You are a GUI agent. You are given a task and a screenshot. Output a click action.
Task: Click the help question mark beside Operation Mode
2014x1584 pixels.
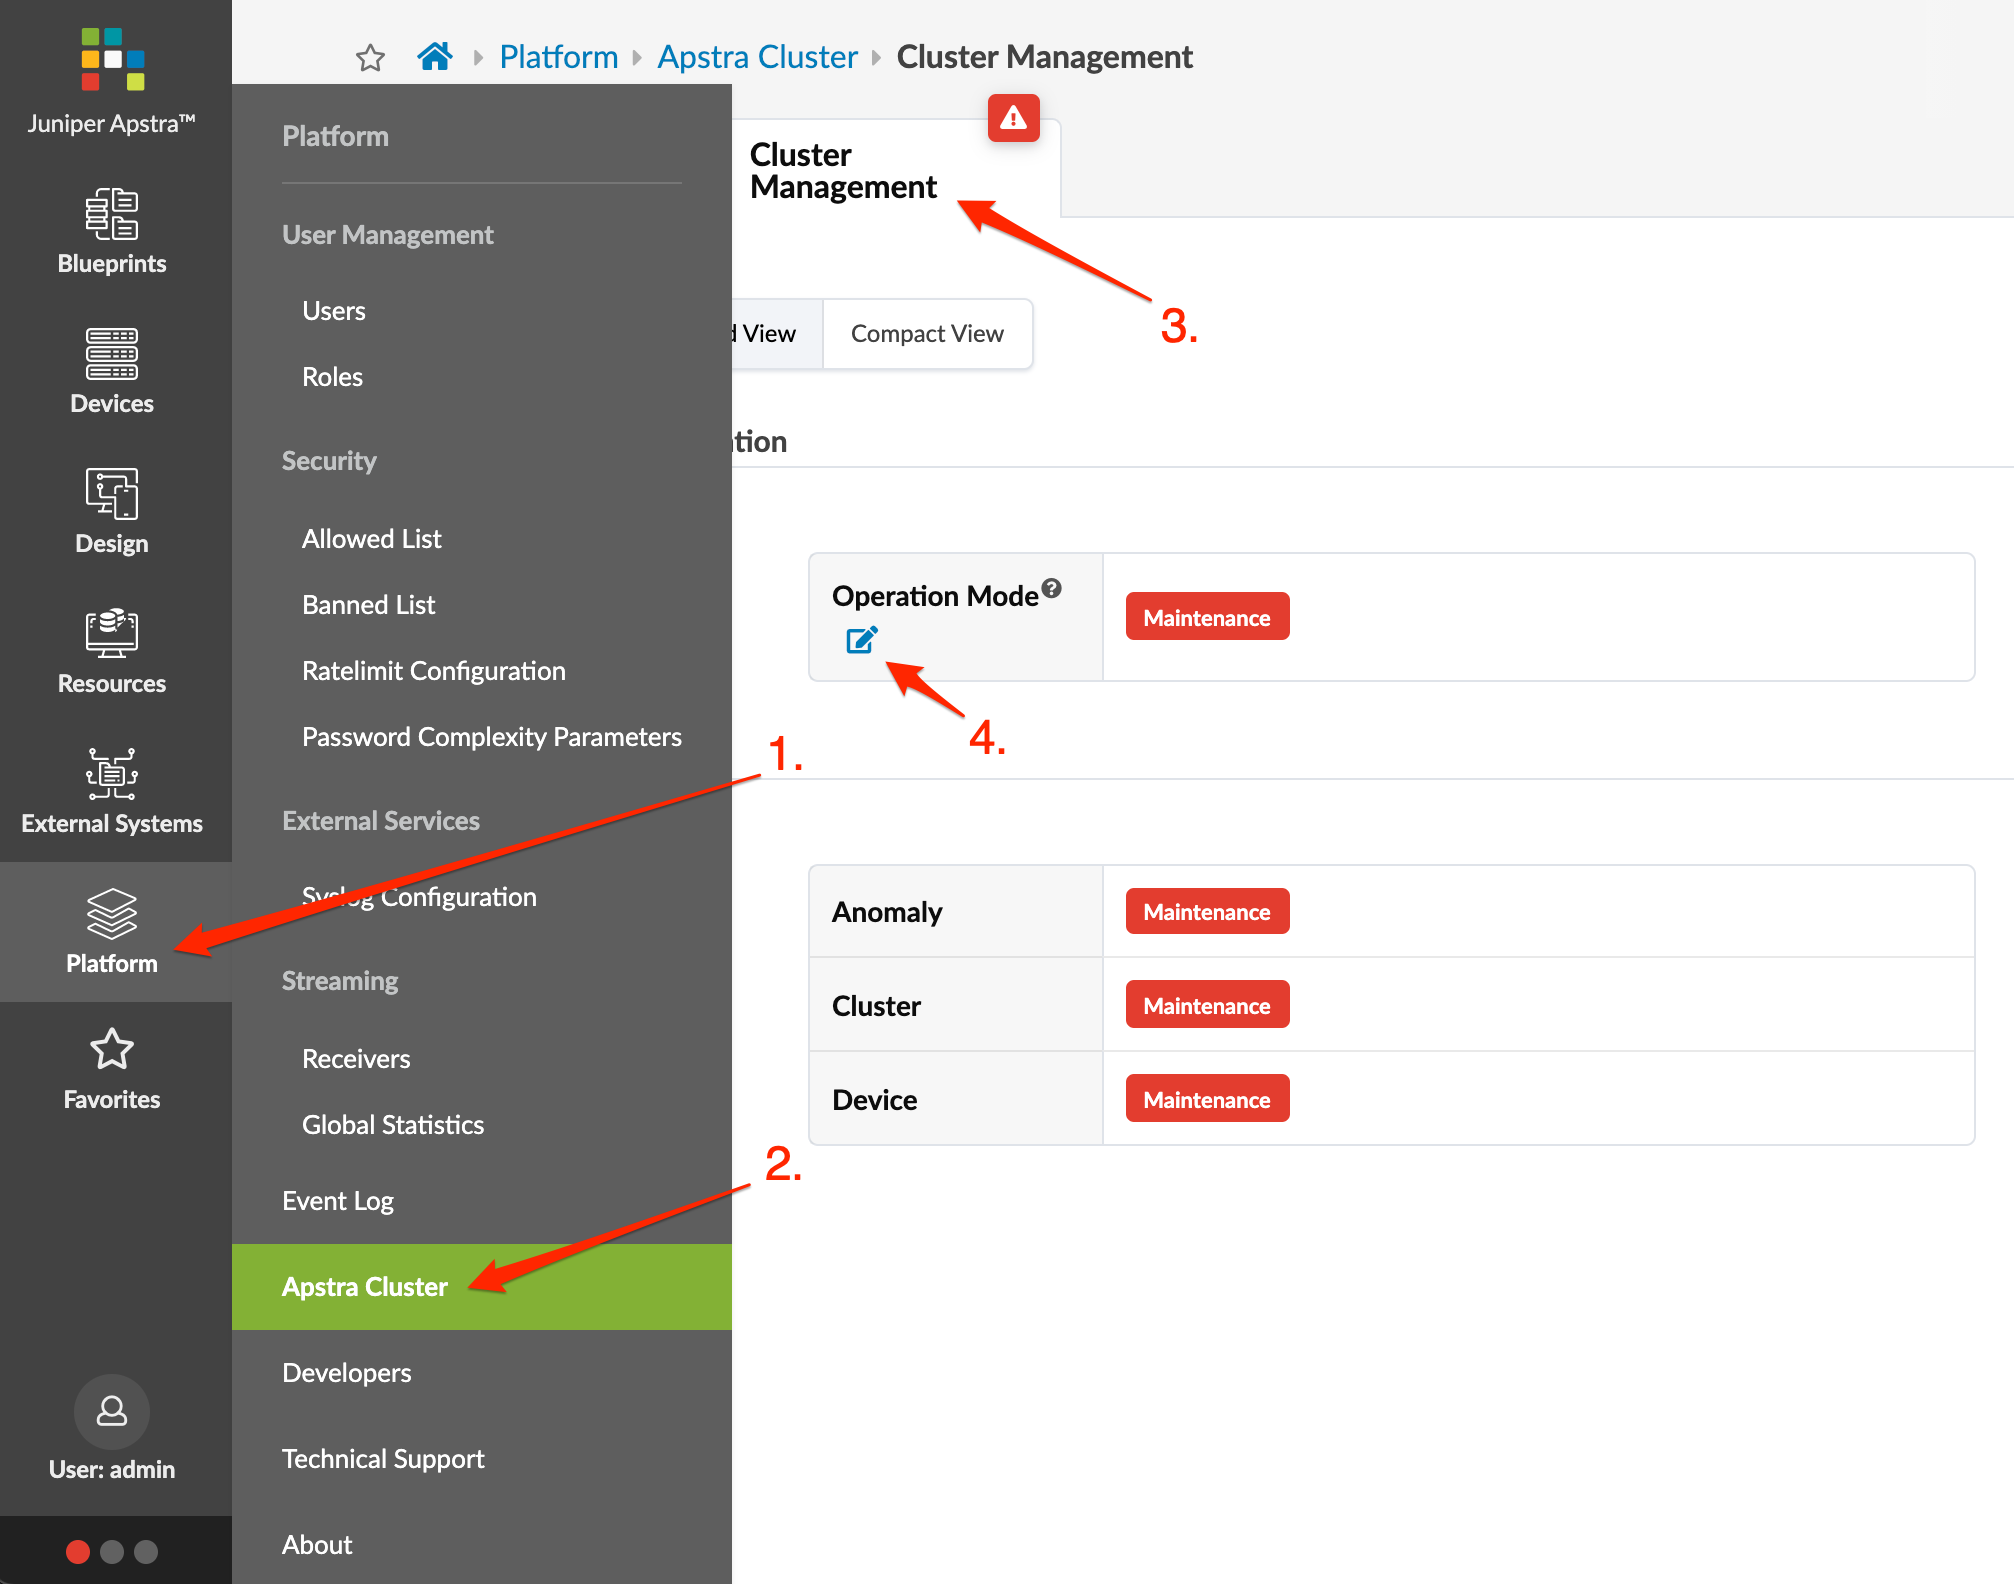pyautogui.click(x=1051, y=590)
